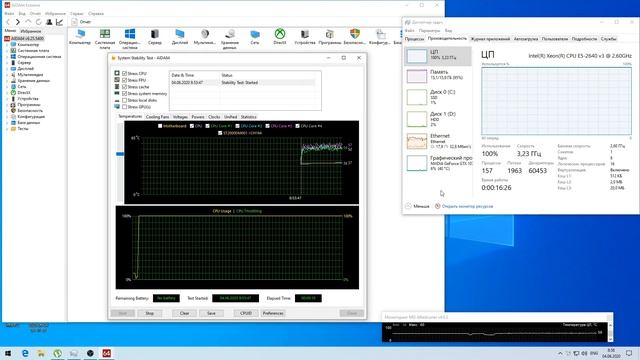Open the Дисплей category icon in icon grid
640x360 pixels.
(180, 34)
